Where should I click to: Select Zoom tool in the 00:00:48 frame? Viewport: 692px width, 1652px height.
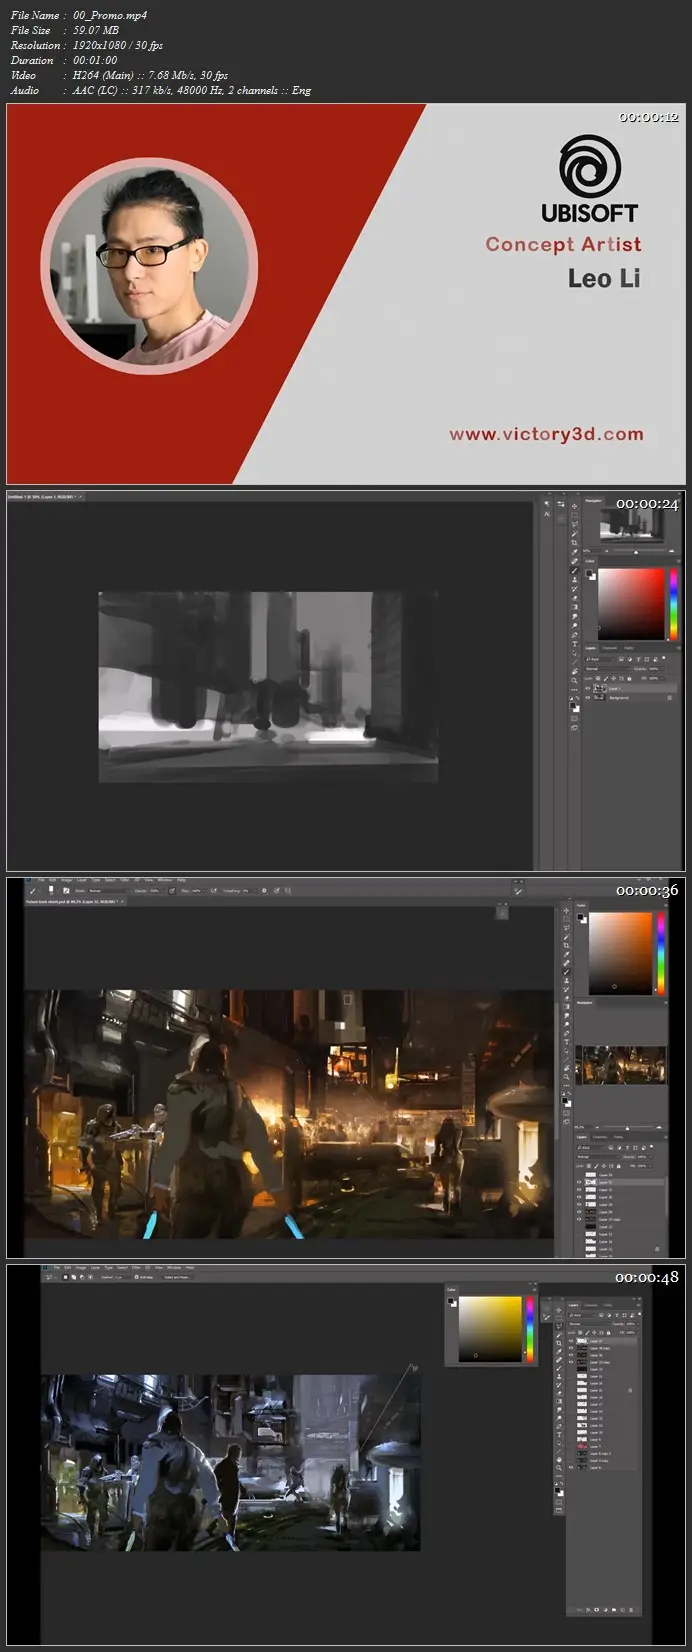click(559, 1467)
